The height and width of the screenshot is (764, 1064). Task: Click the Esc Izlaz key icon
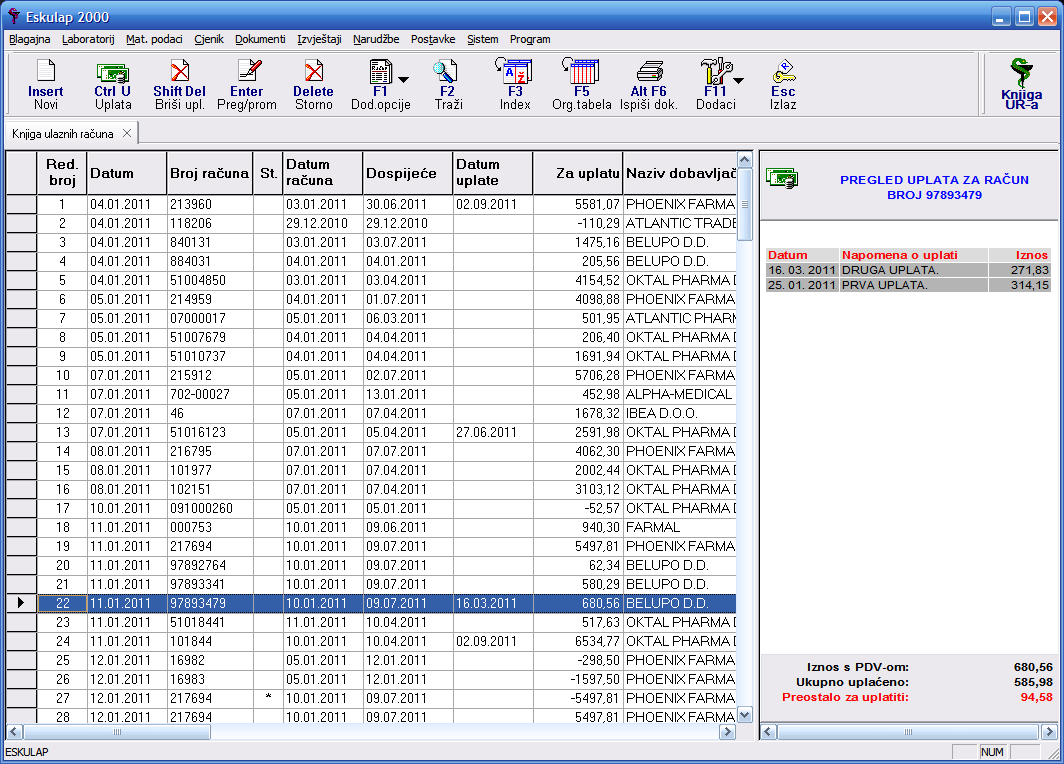click(x=784, y=71)
